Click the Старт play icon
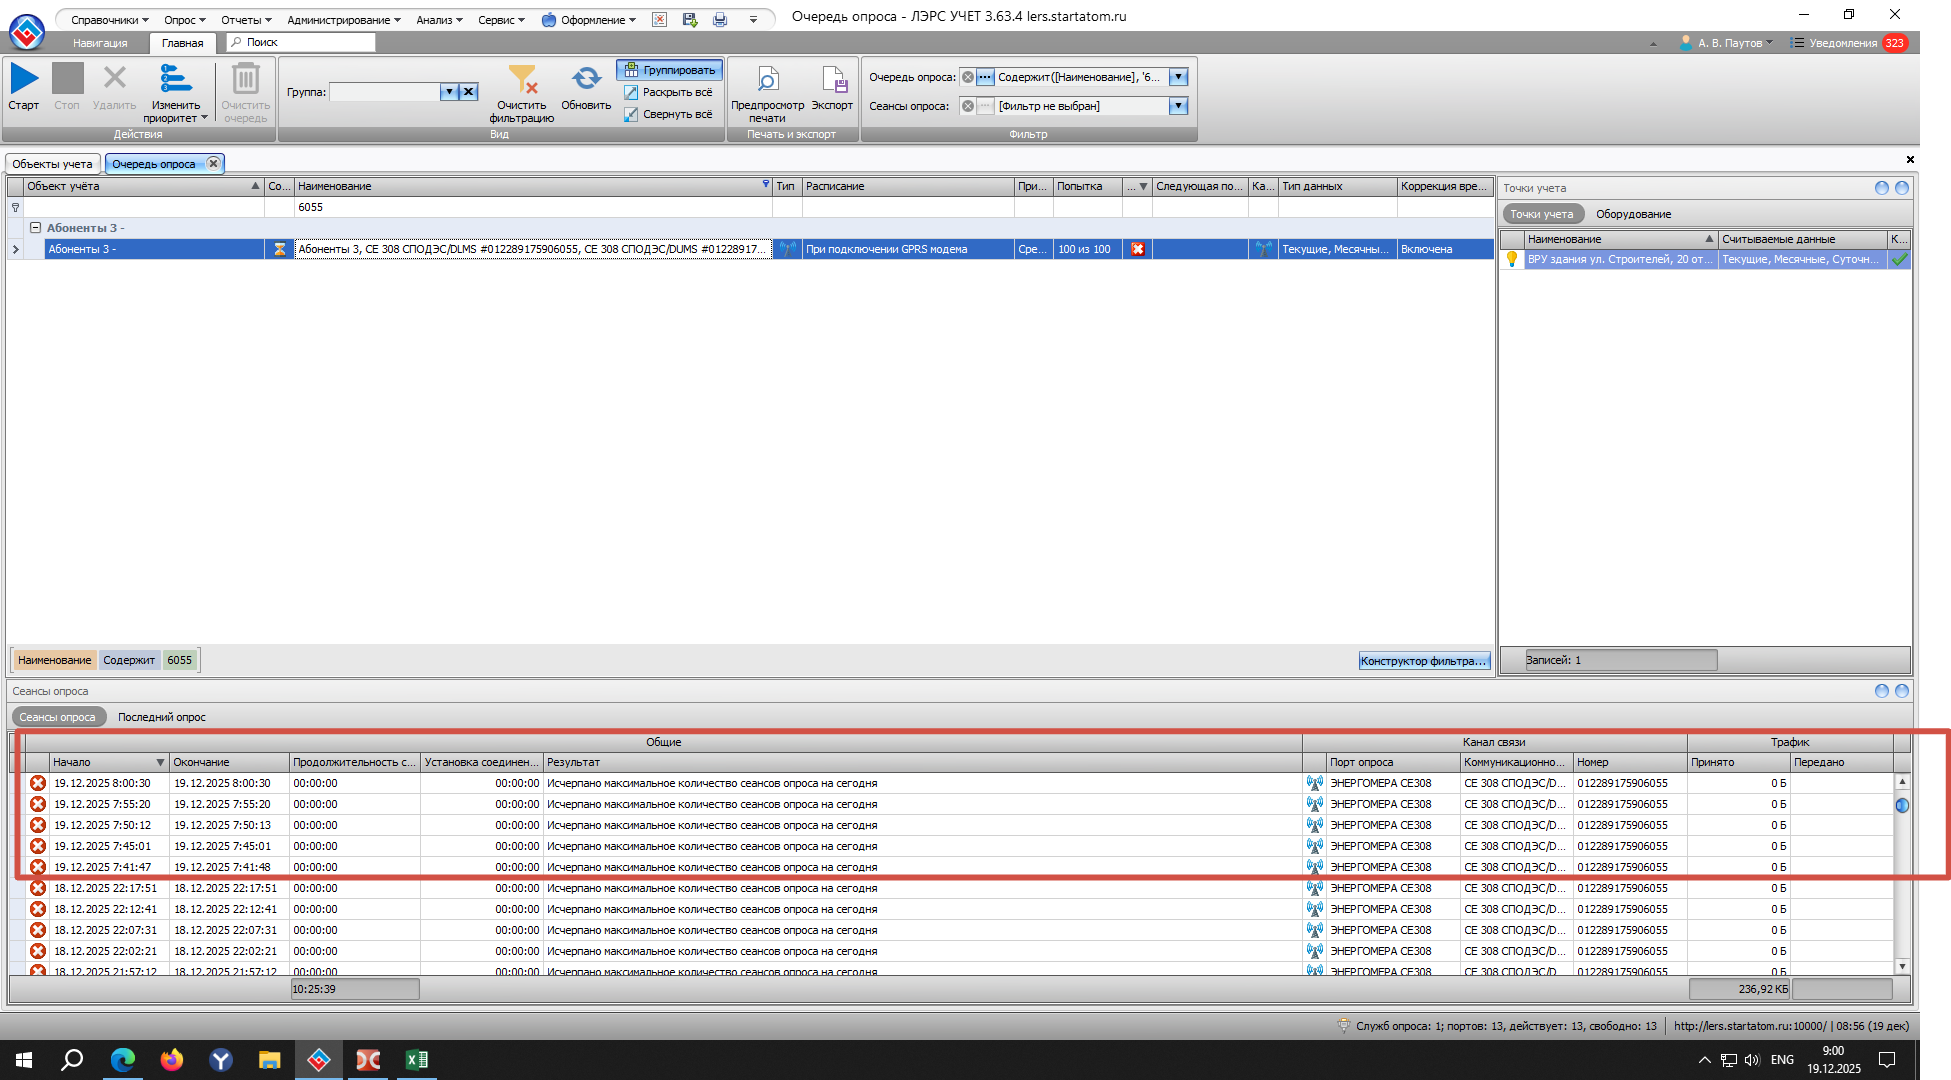This screenshot has width=1951, height=1080. pos(24,79)
